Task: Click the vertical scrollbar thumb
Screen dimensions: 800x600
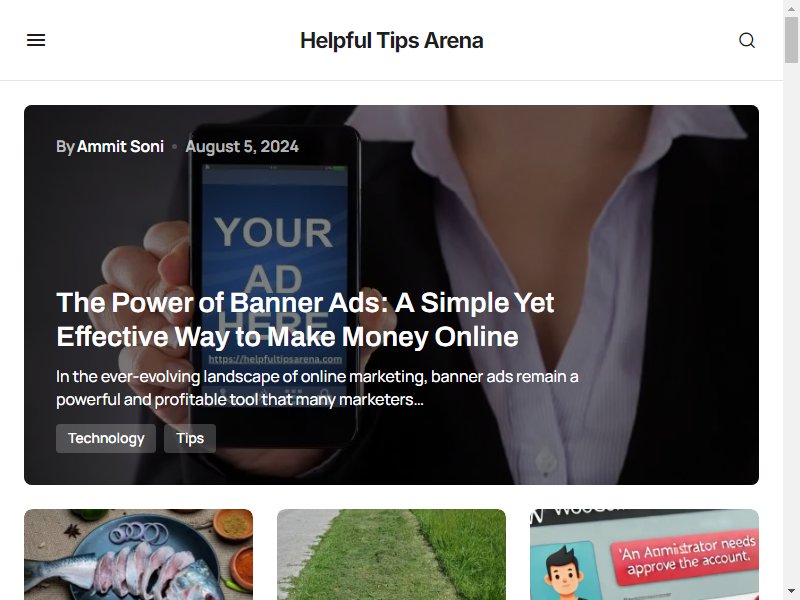Action: (791, 40)
